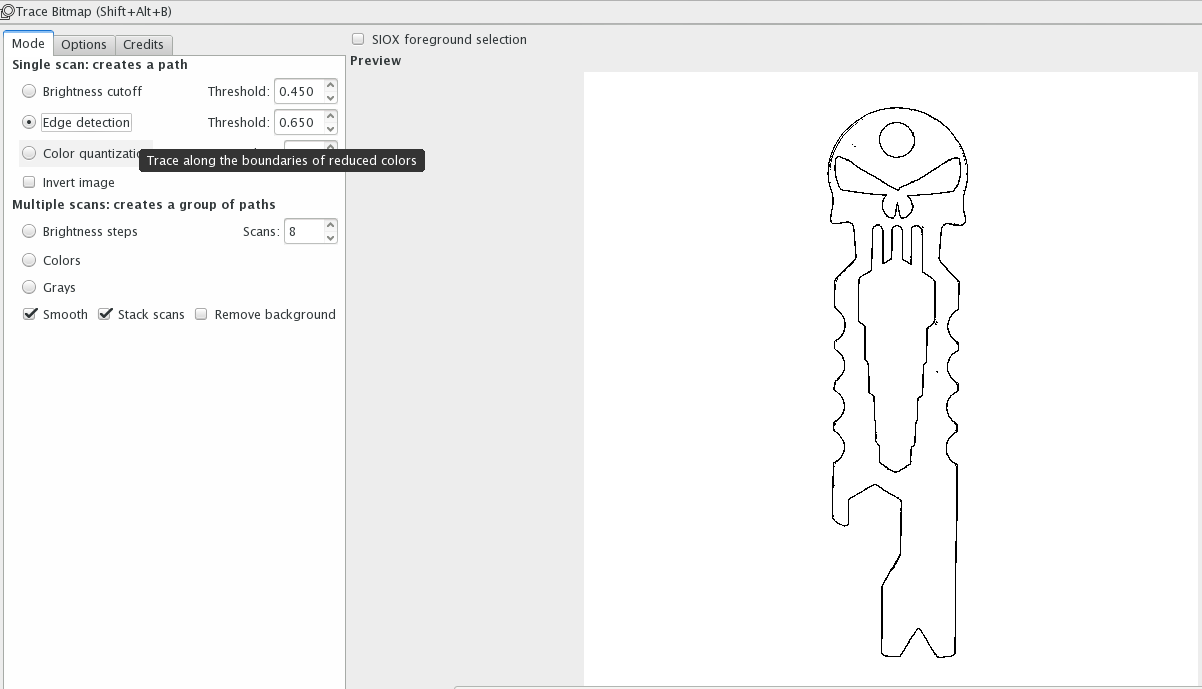Select Brightness steps radio button
Viewport: 1202px width, 689px height.
[29, 231]
